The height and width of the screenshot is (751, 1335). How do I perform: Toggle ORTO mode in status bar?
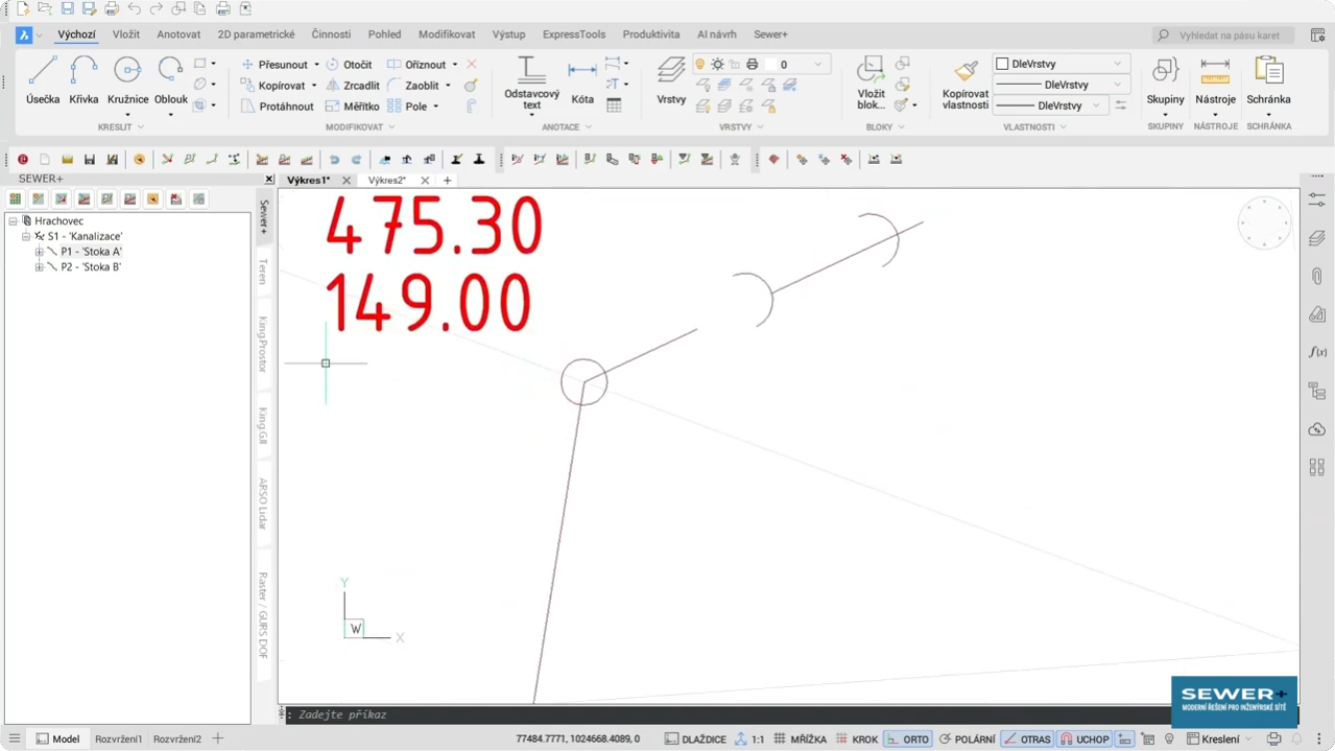tap(908, 739)
